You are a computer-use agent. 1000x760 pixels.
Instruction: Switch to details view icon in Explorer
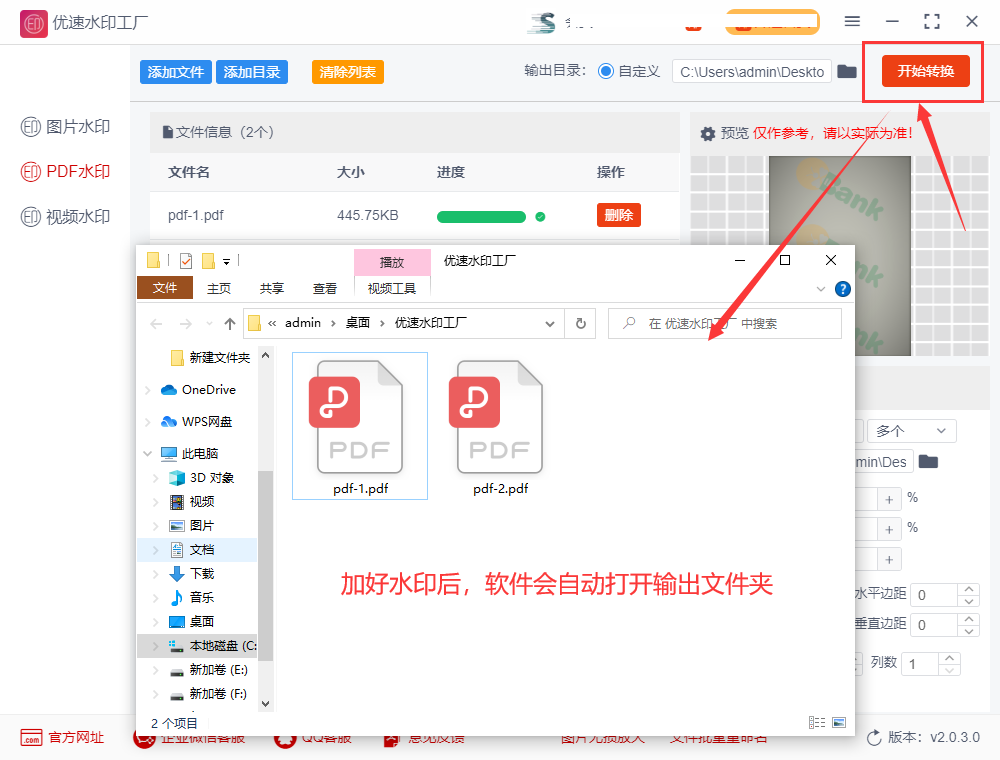coord(817,722)
